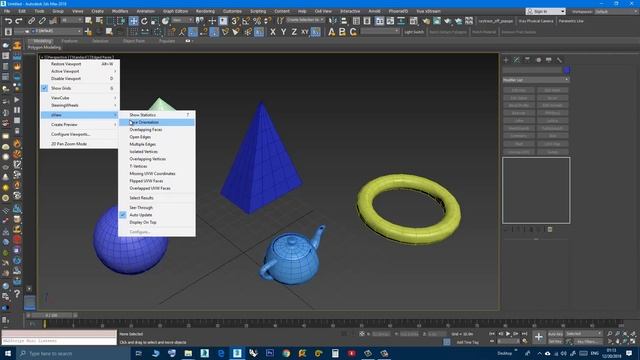Toggle Auto Key animation mode
The height and width of the screenshot is (360, 640).
click(x=556, y=334)
